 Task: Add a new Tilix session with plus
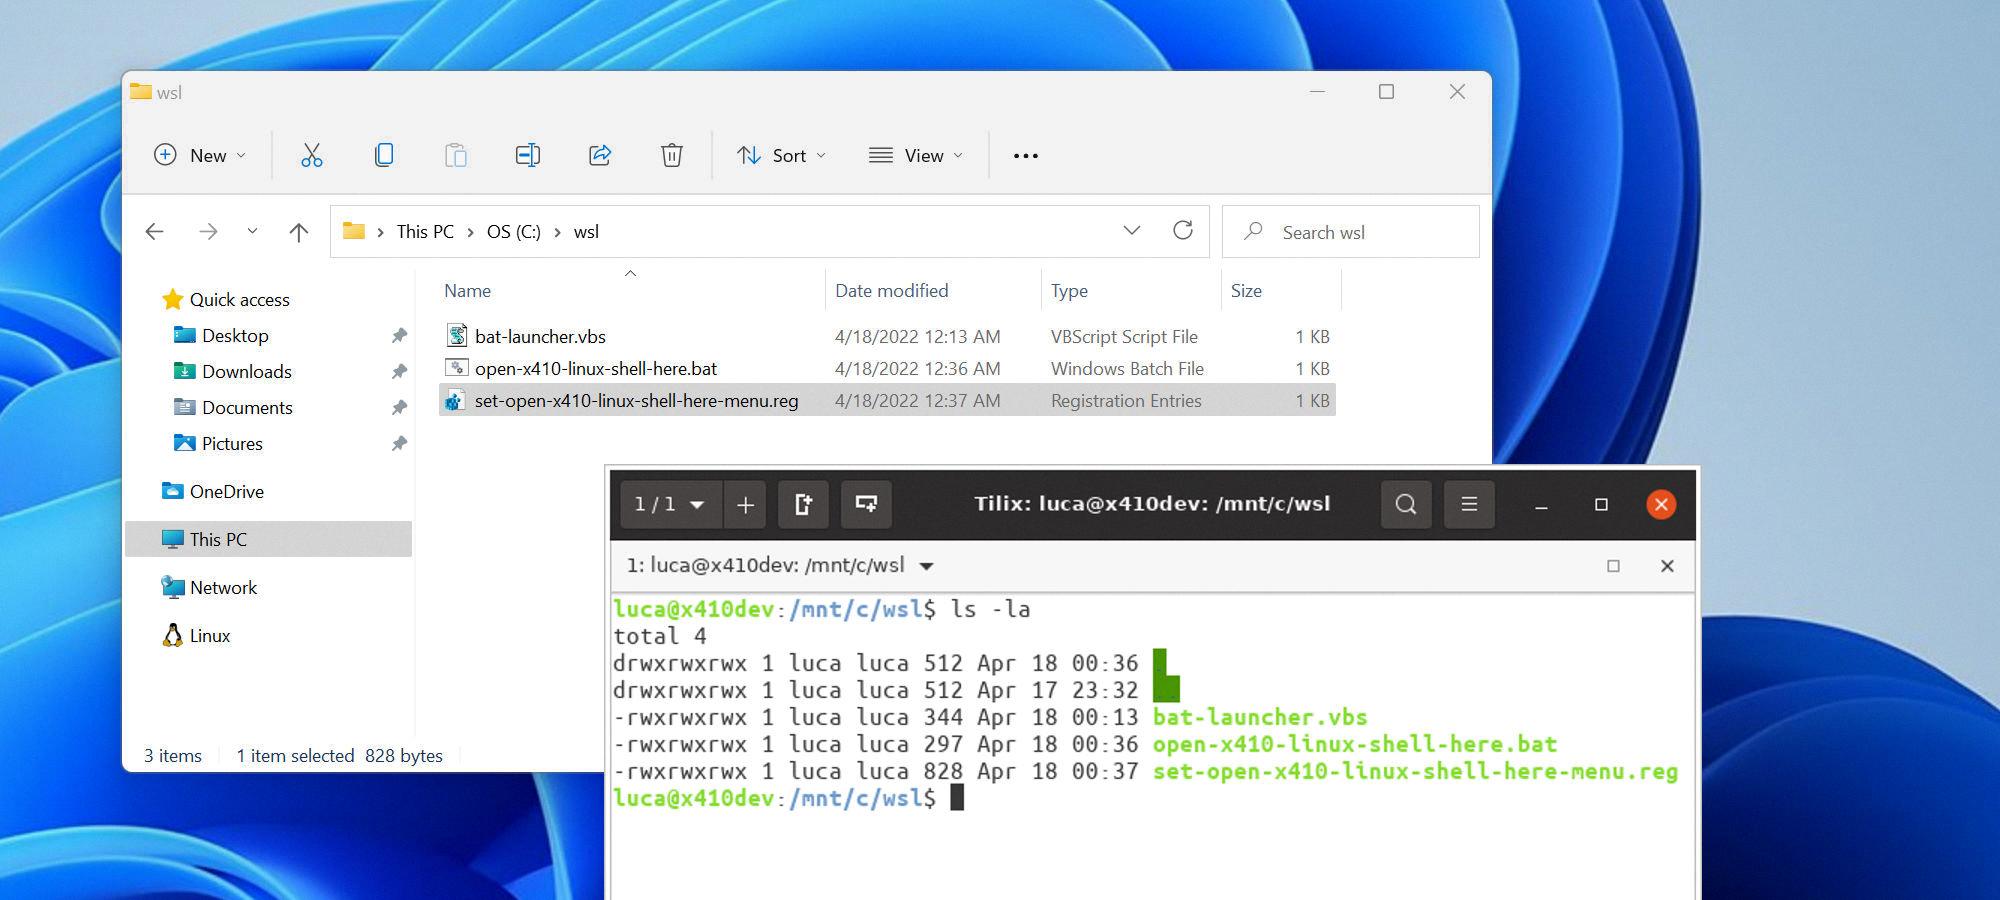(x=745, y=505)
